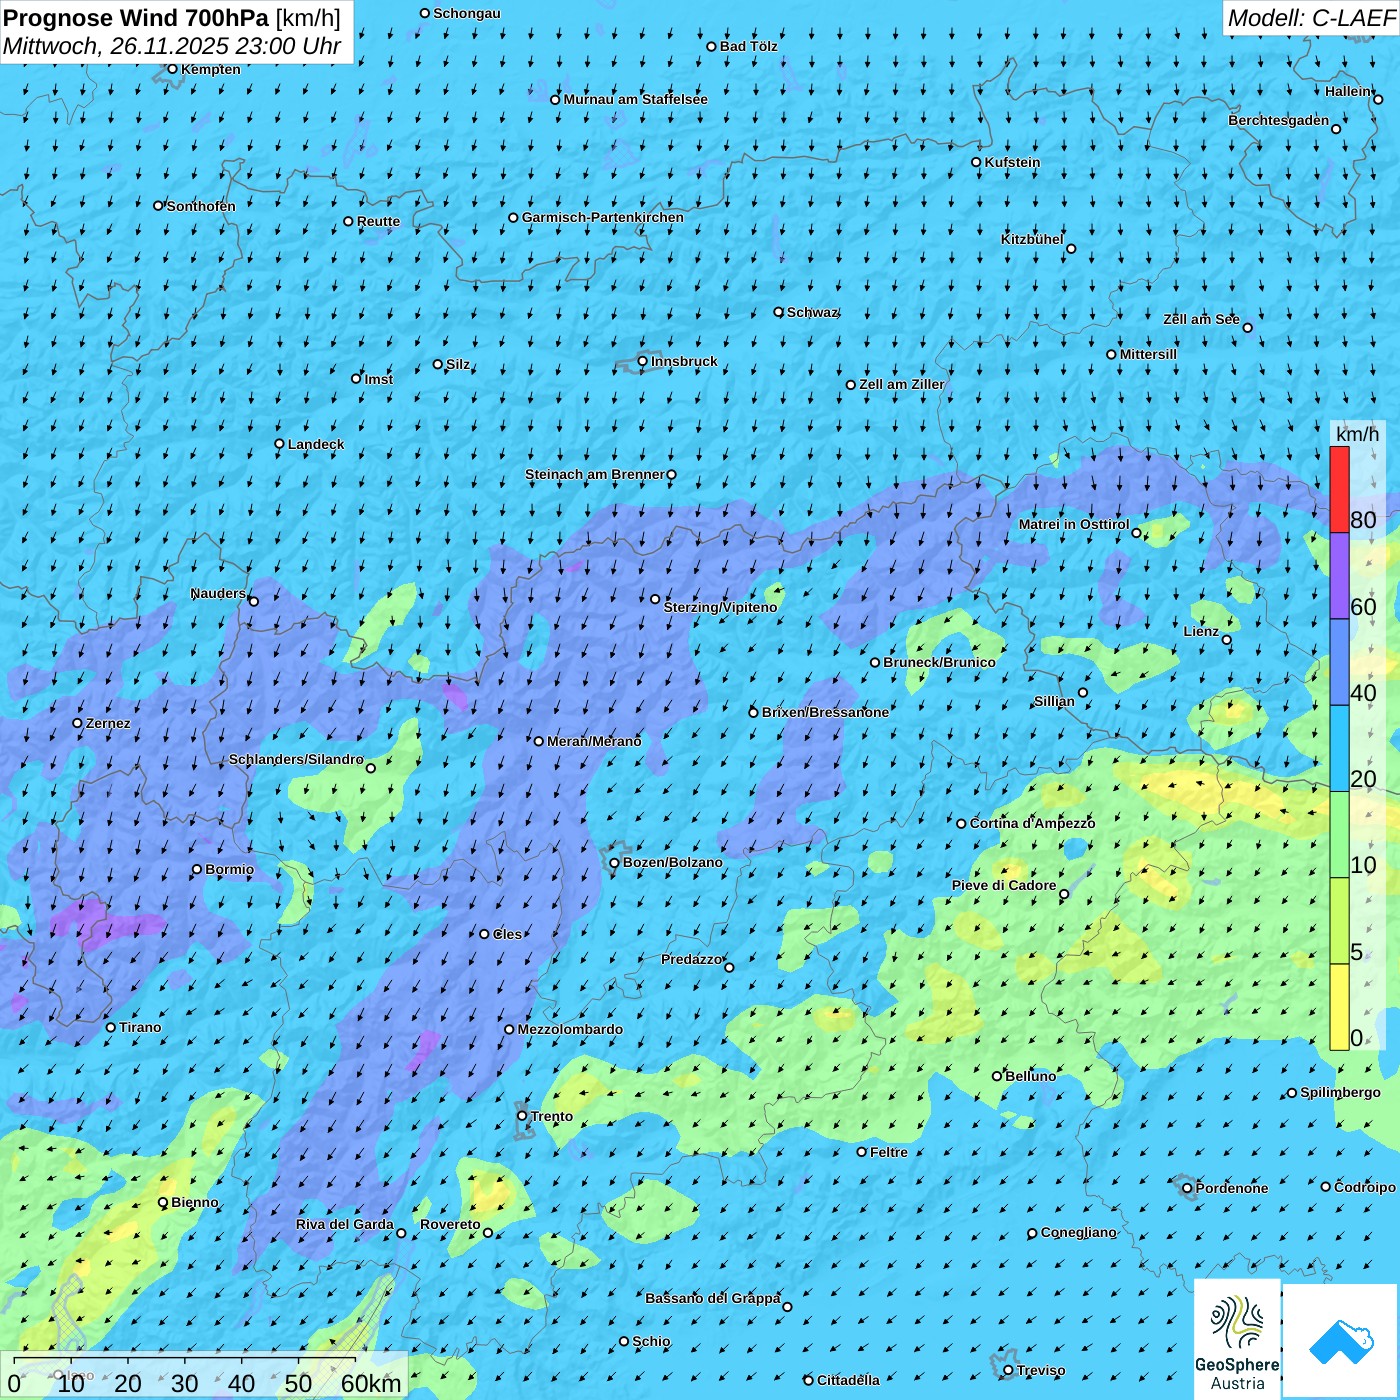
Task: Select the Pordenone label
Action: [x=1232, y=1188]
